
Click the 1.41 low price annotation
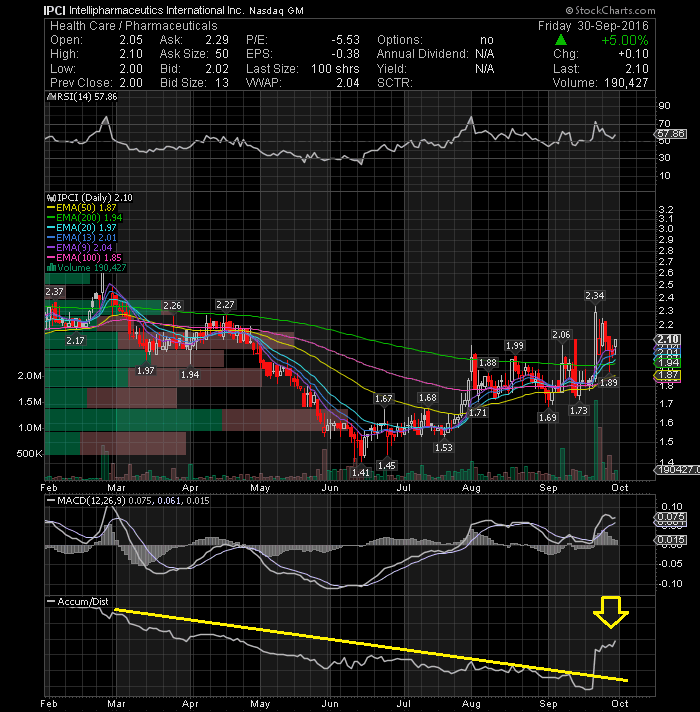[361, 473]
